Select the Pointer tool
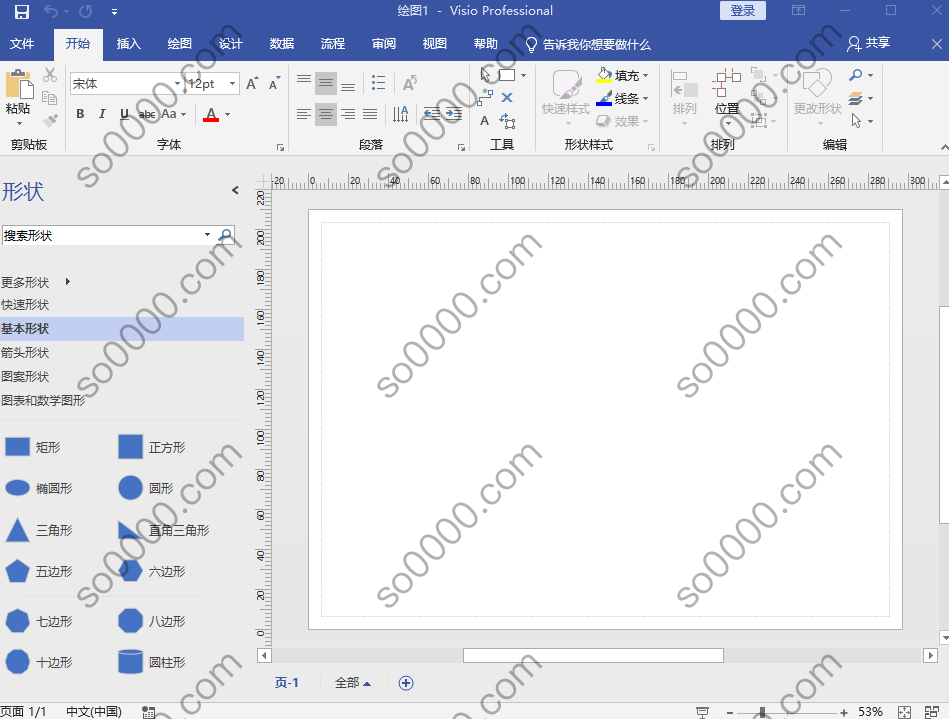This screenshot has height=719, width=949. pos(485,75)
